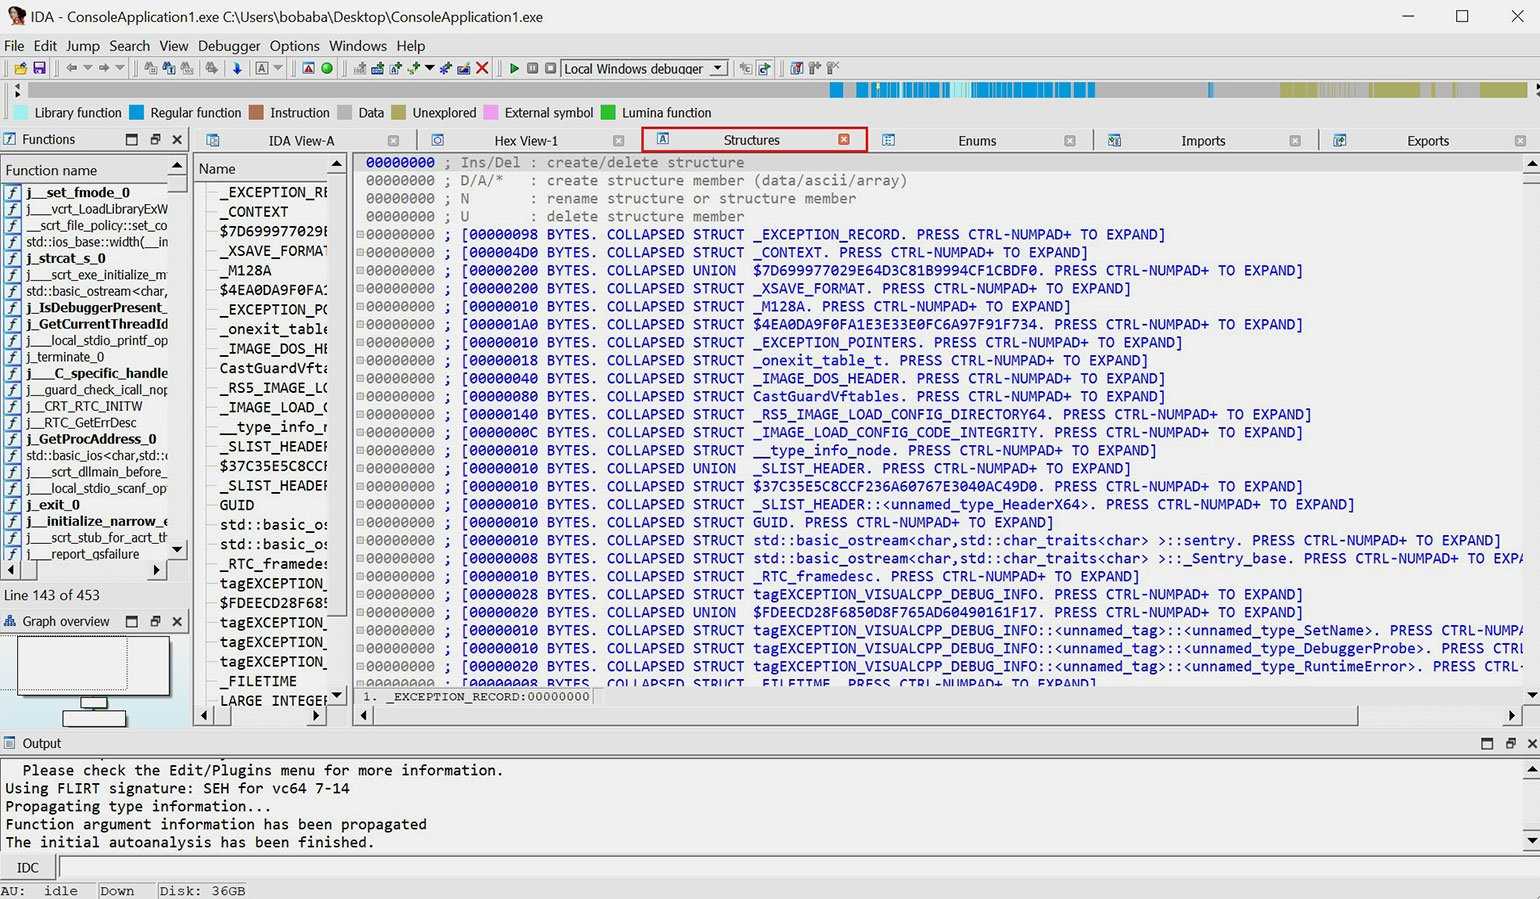Select the j_IsDebuggerPresent function in list

click(x=96, y=307)
